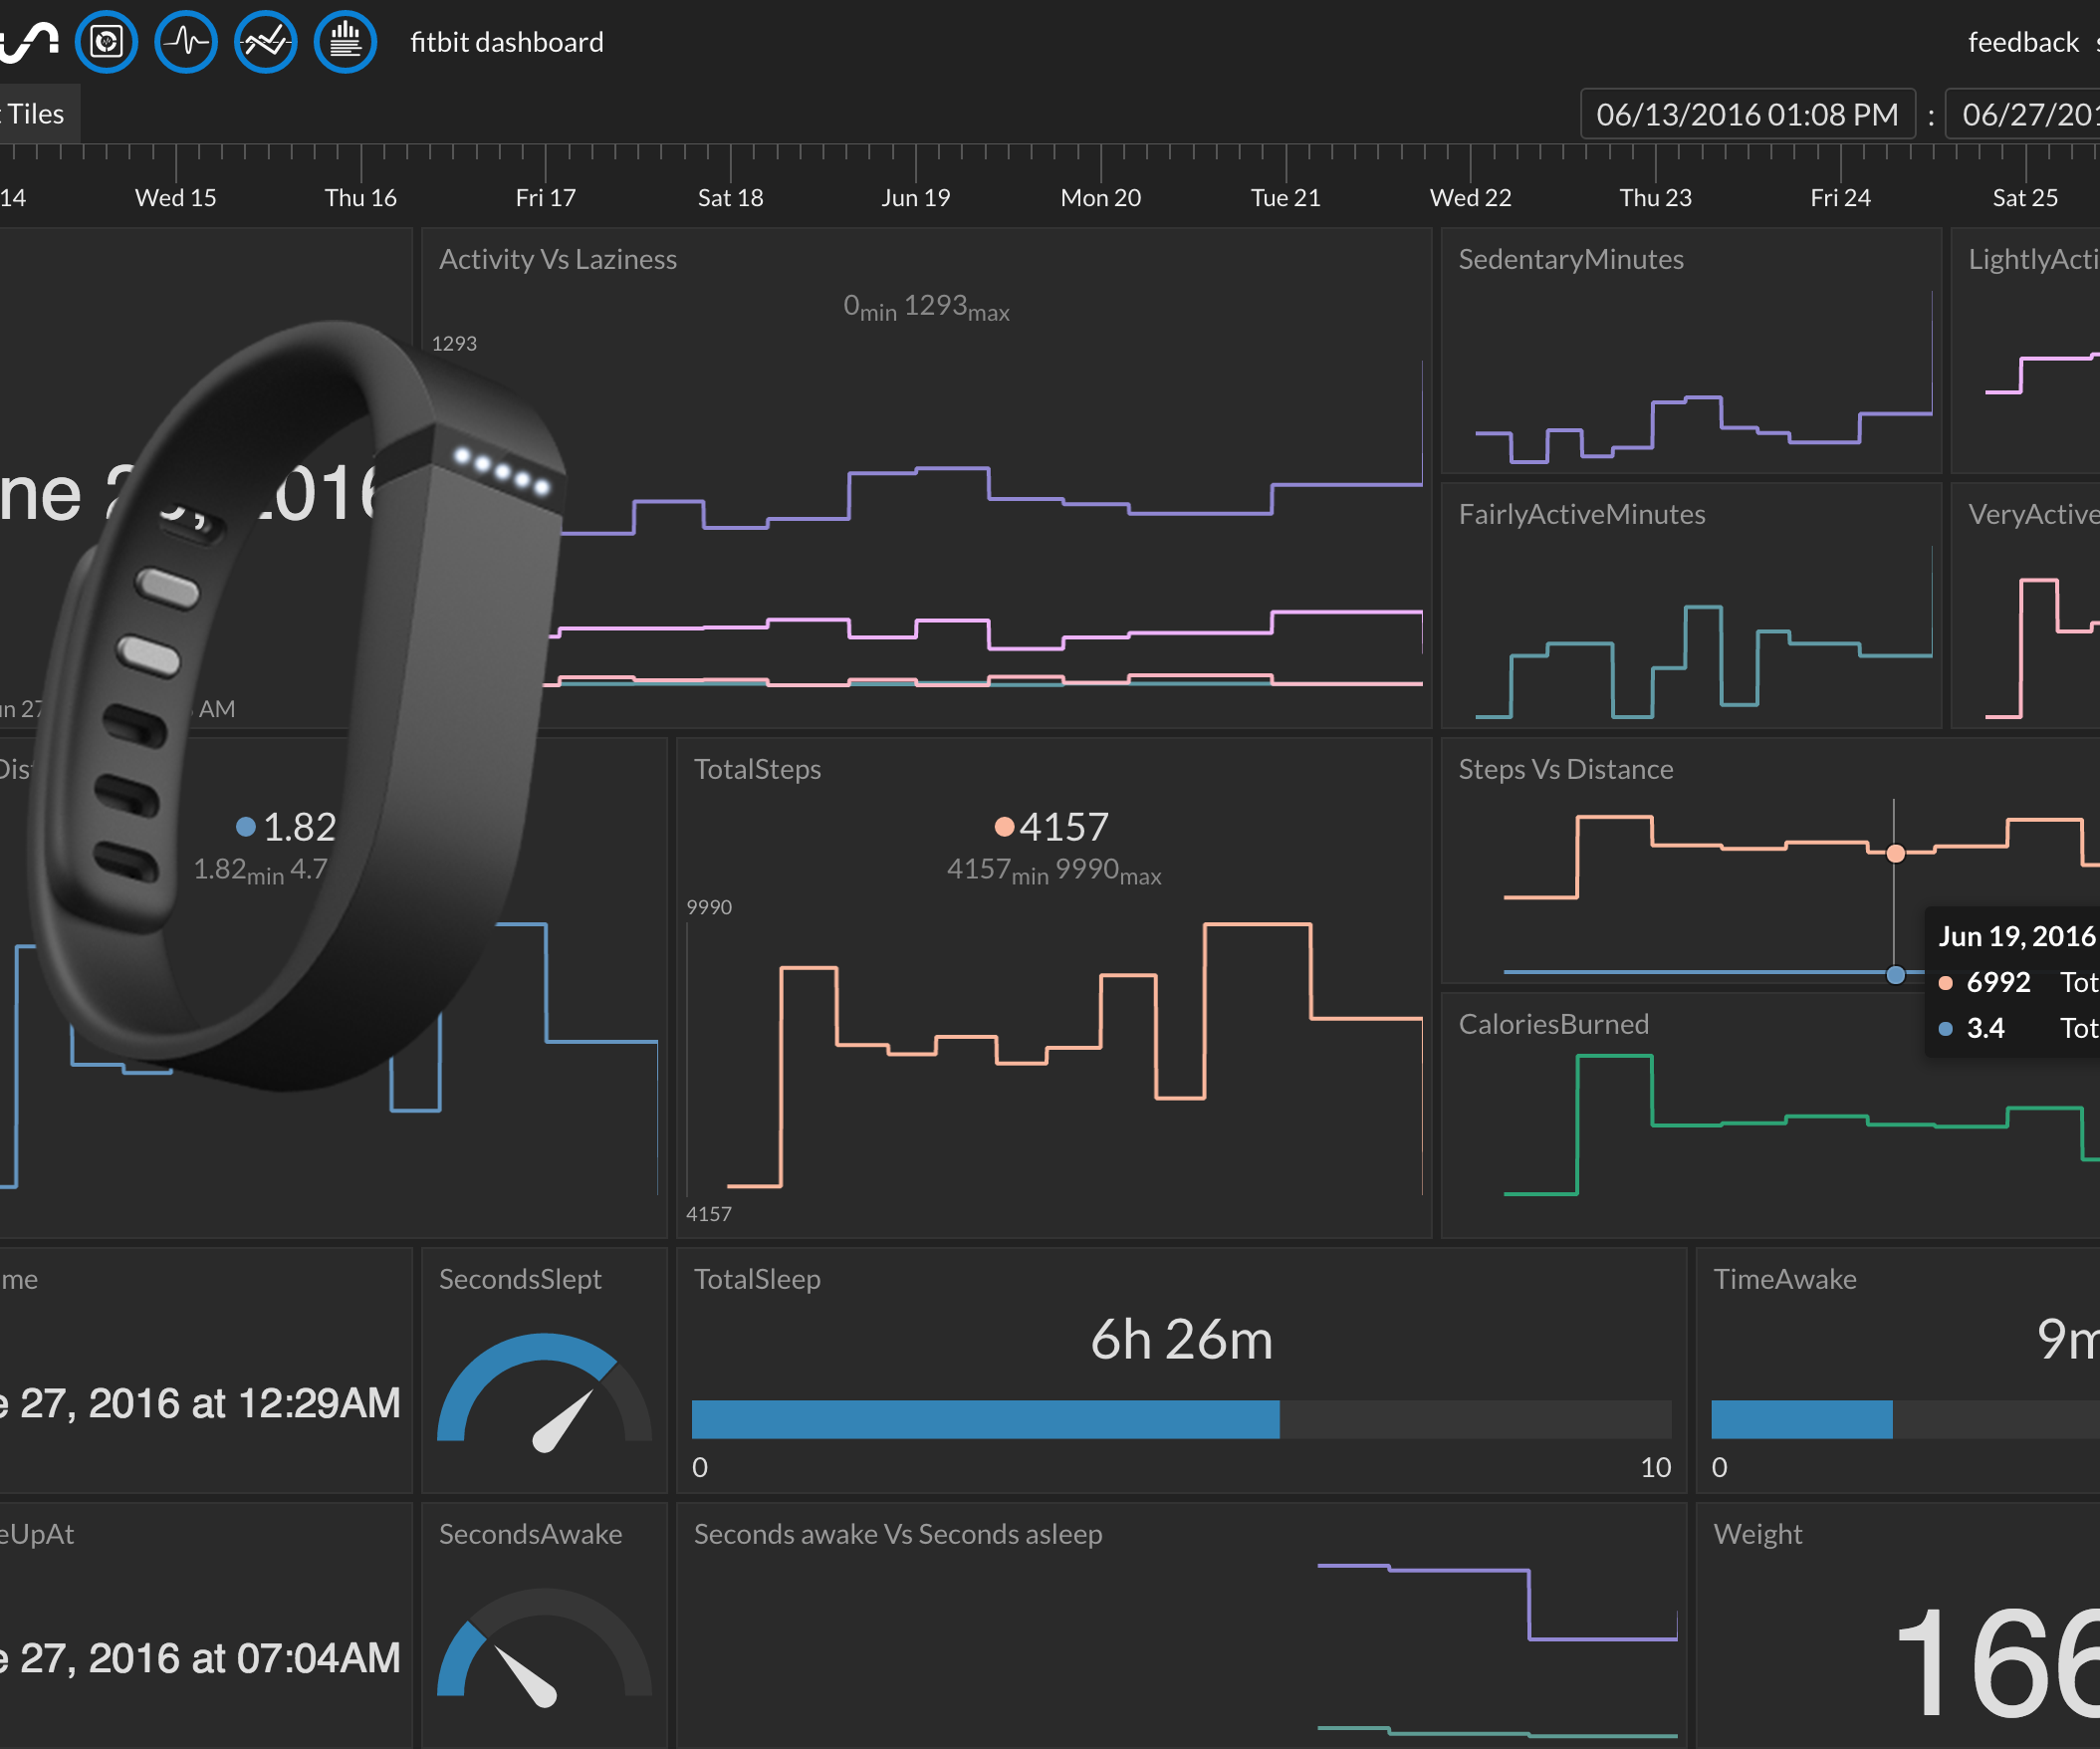Open the line chart icon in header

266,42
